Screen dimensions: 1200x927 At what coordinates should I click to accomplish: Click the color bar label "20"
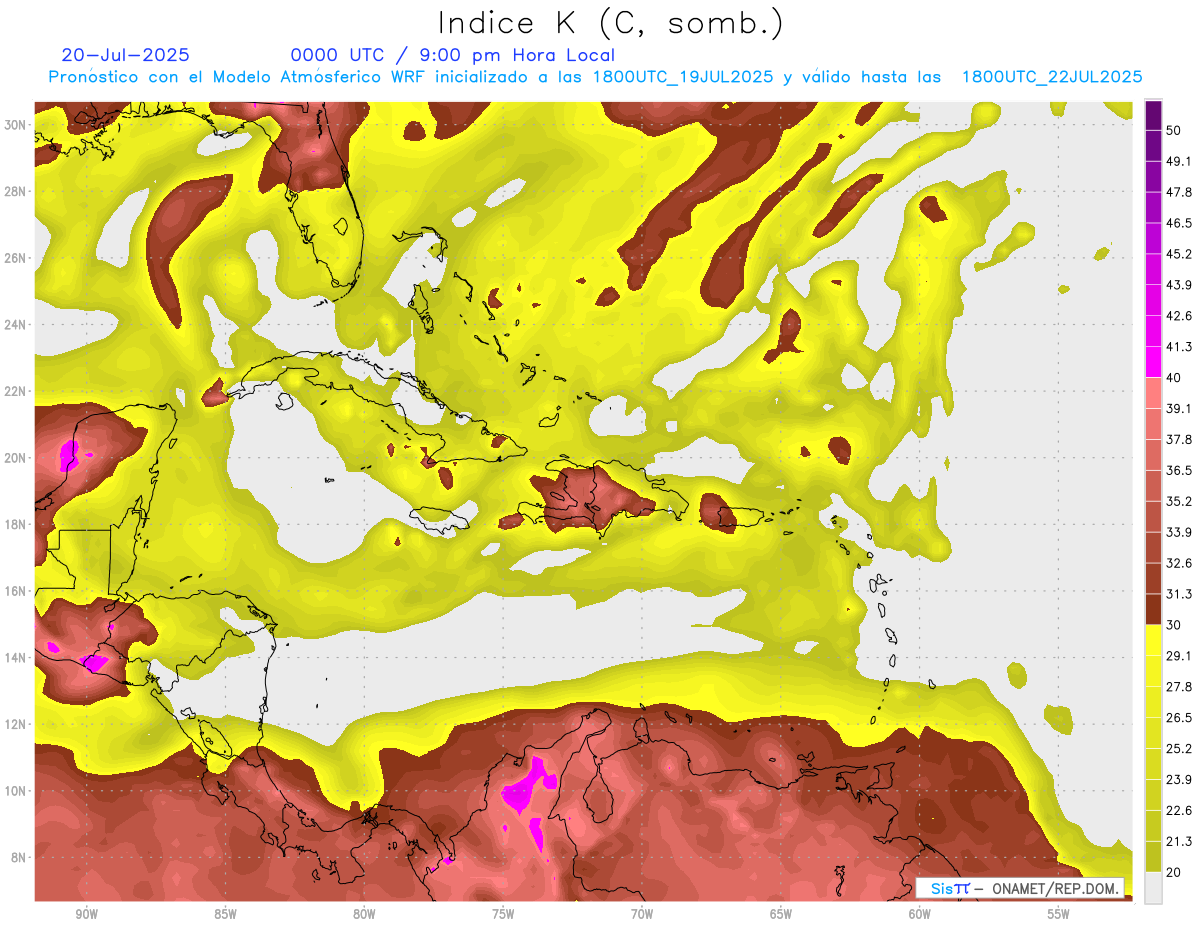point(1176,872)
